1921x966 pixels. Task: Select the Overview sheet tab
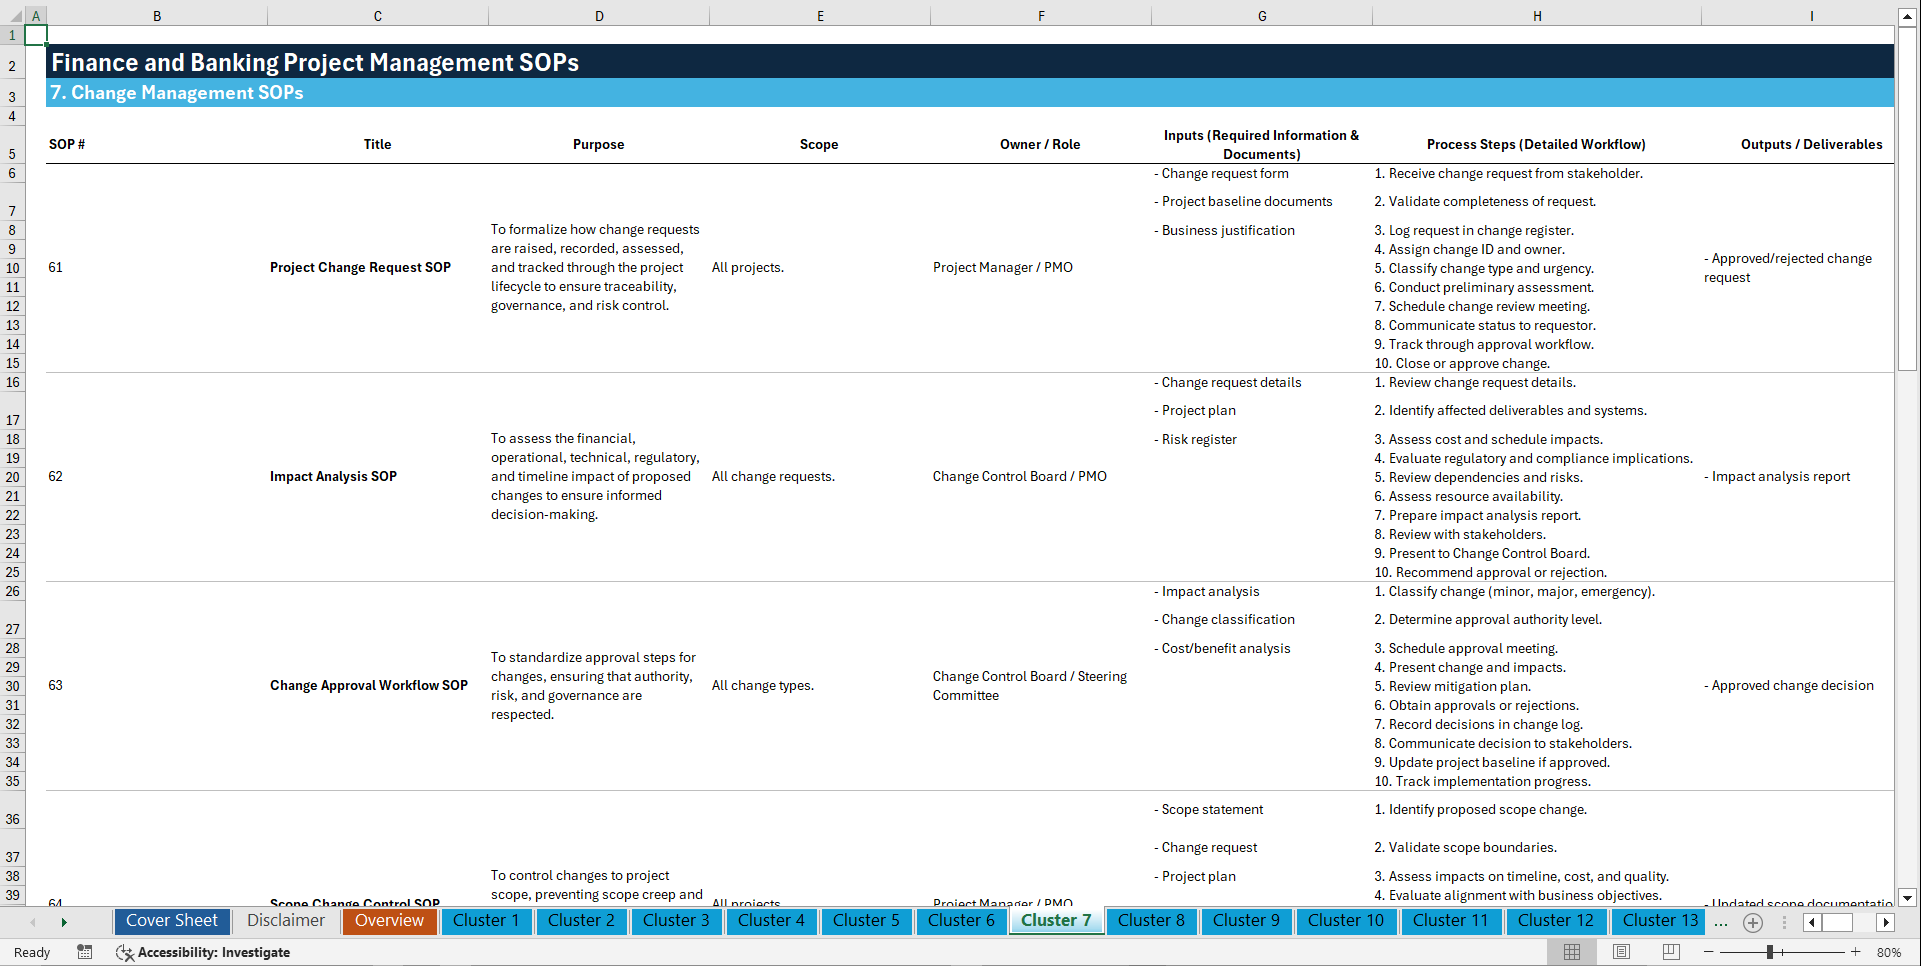point(389,920)
